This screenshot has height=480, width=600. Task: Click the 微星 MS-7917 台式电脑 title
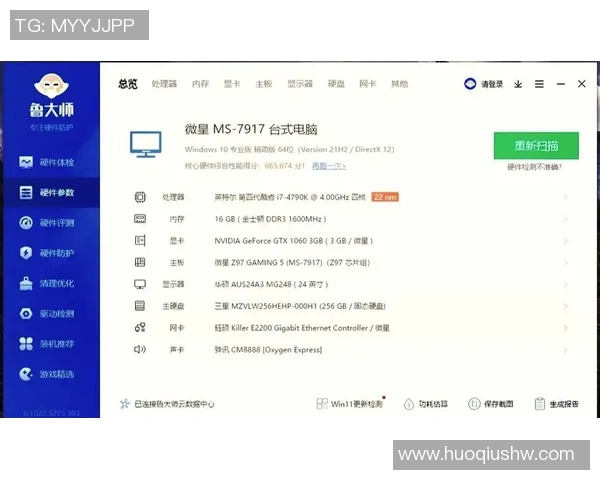pyautogui.click(x=251, y=129)
